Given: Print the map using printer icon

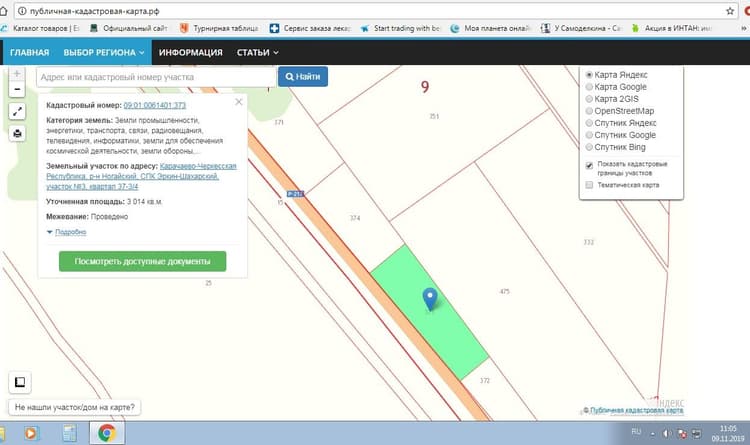Looking at the screenshot, I should [x=17, y=134].
